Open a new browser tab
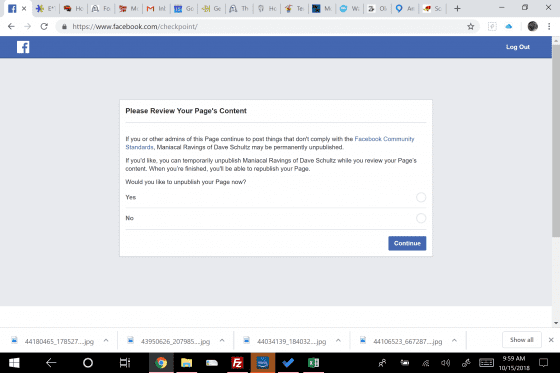 tap(457, 8)
